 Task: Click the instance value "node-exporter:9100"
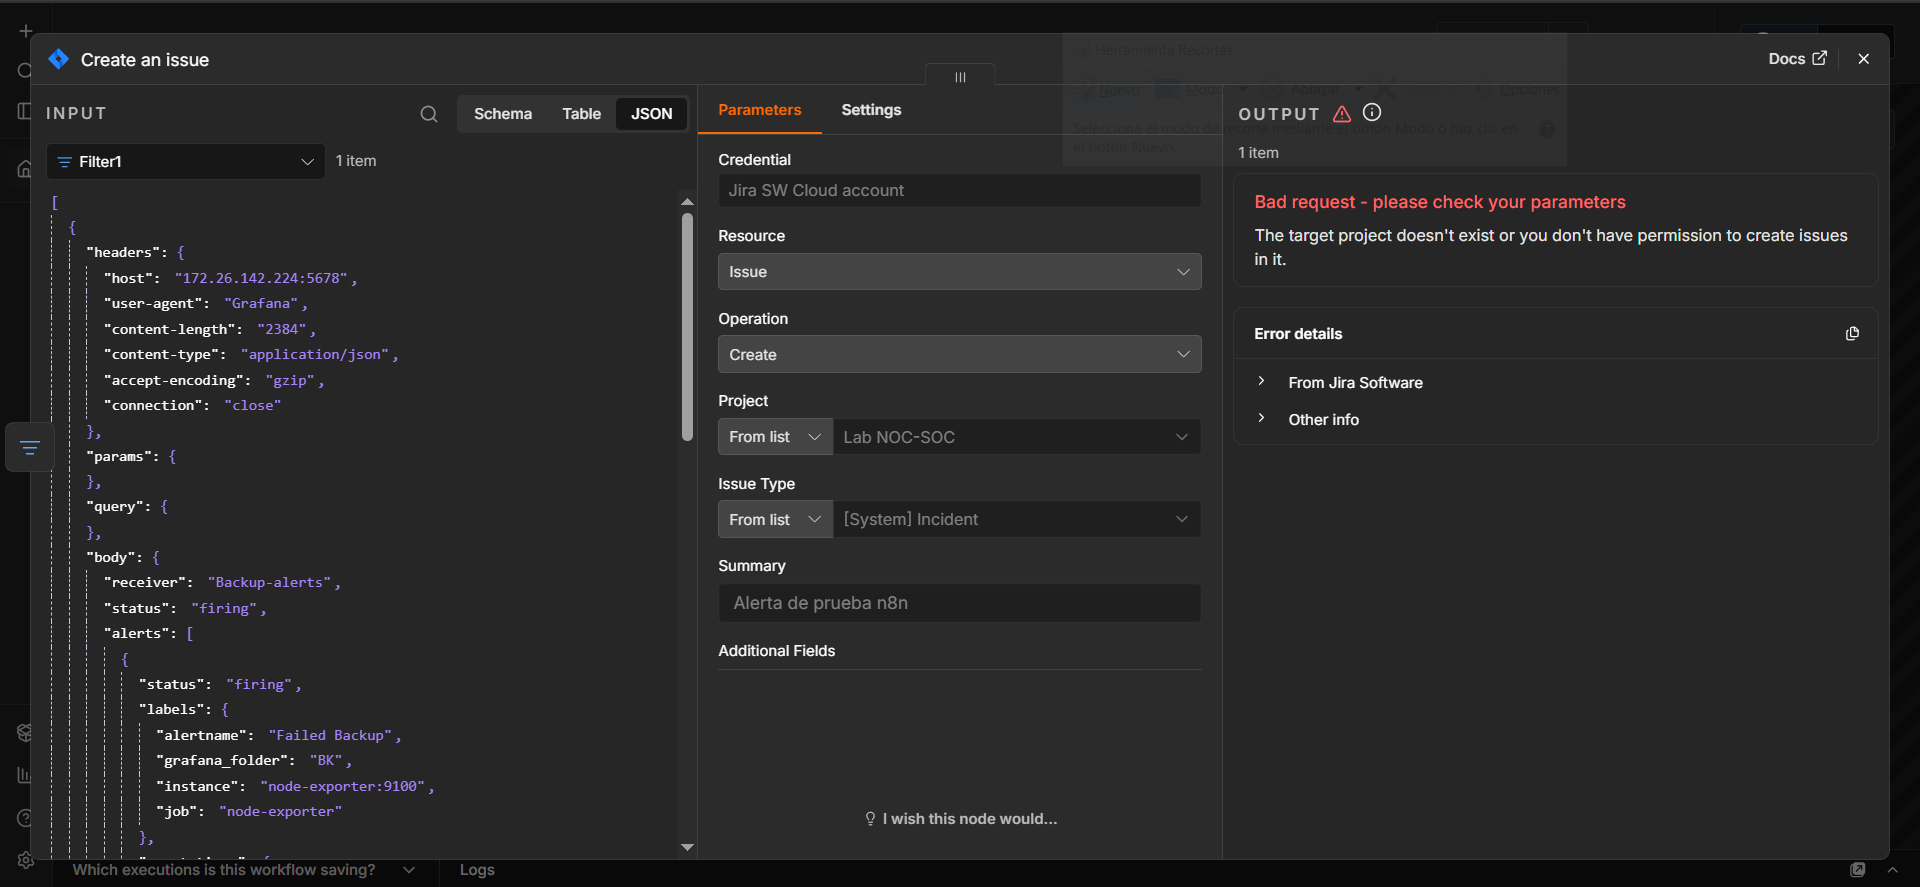343,787
